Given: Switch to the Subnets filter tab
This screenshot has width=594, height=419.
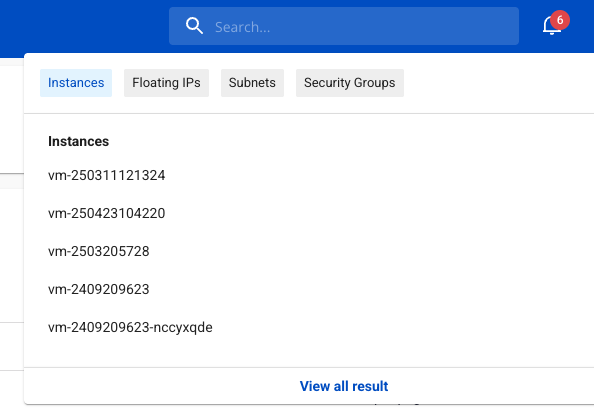Looking at the screenshot, I should click(252, 83).
